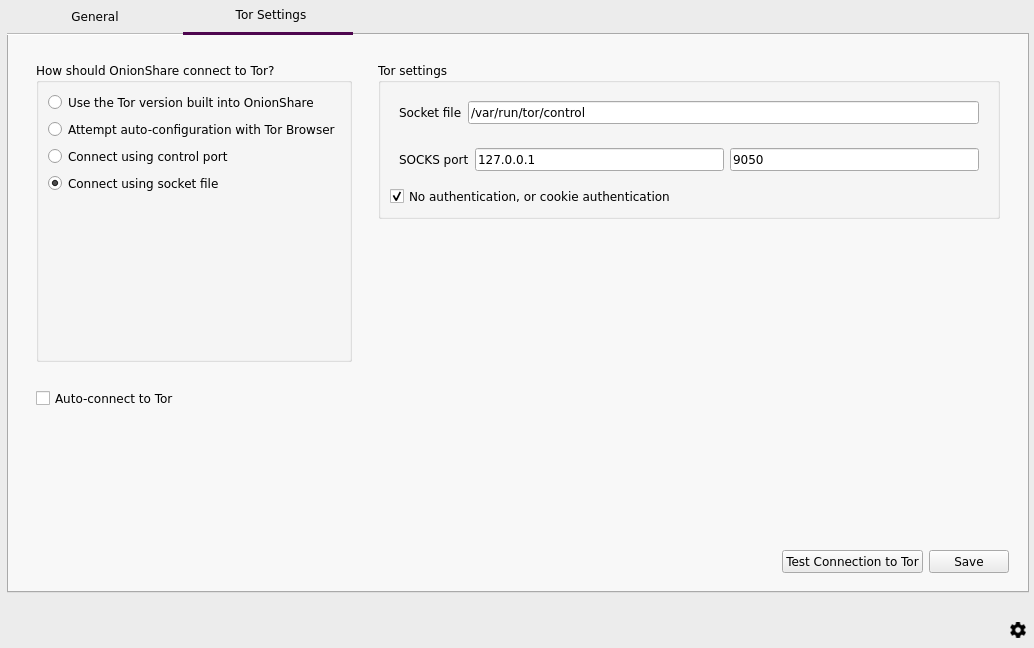Viewport: 1034px width, 648px height.
Task: Enable the Auto-connect to Tor checkbox
Action: click(43, 399)
